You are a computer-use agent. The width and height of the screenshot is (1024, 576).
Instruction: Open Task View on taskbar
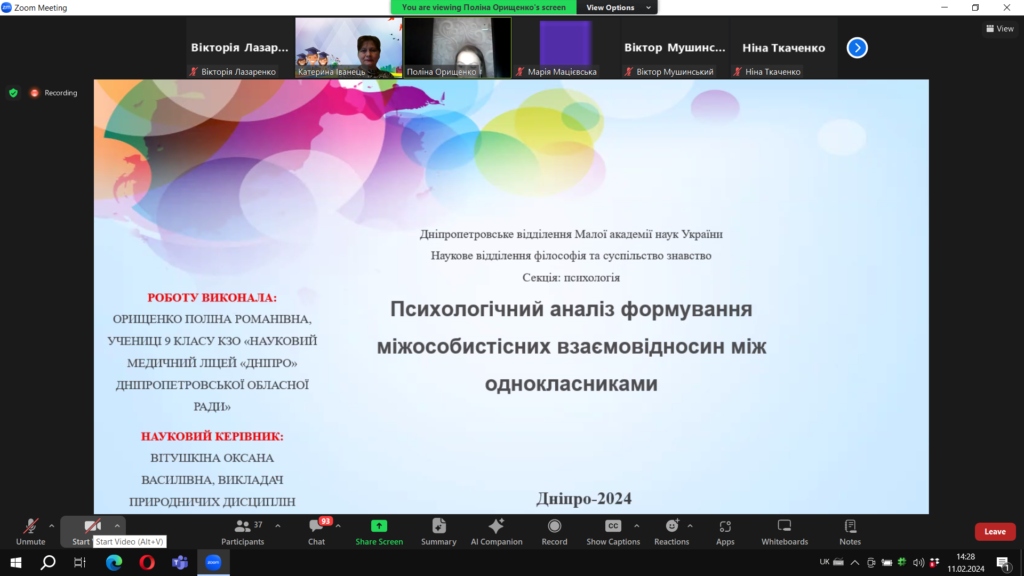click(80, 562)
